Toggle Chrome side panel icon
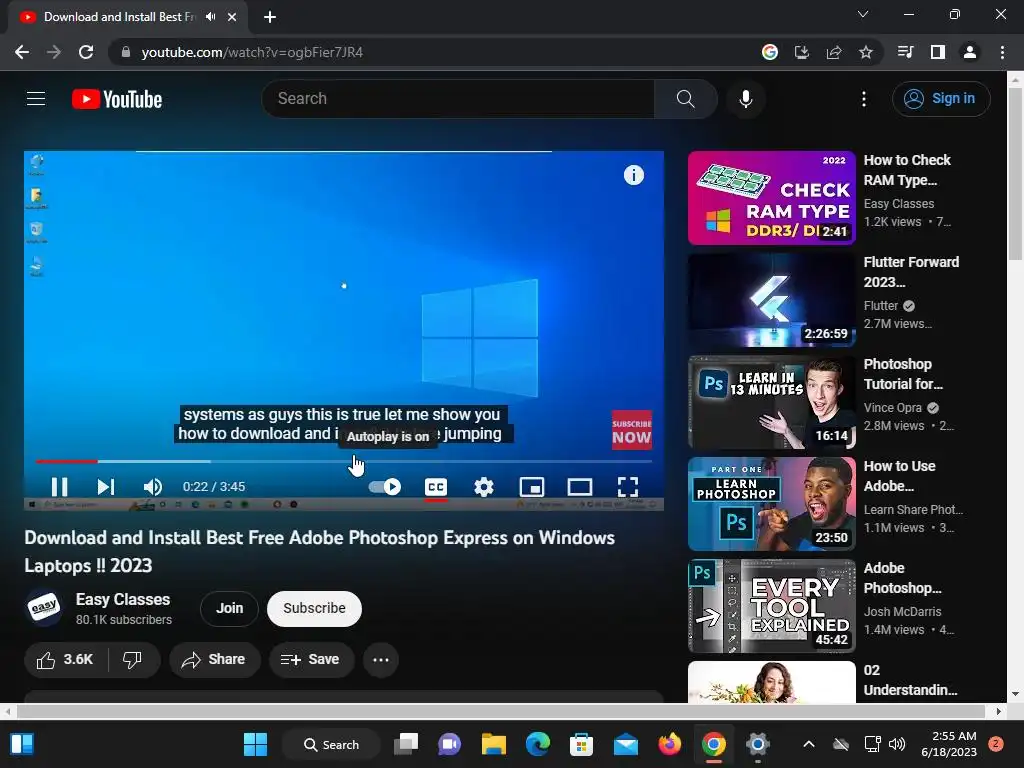This screenshot has height=768, width=1024. point(938,52)
